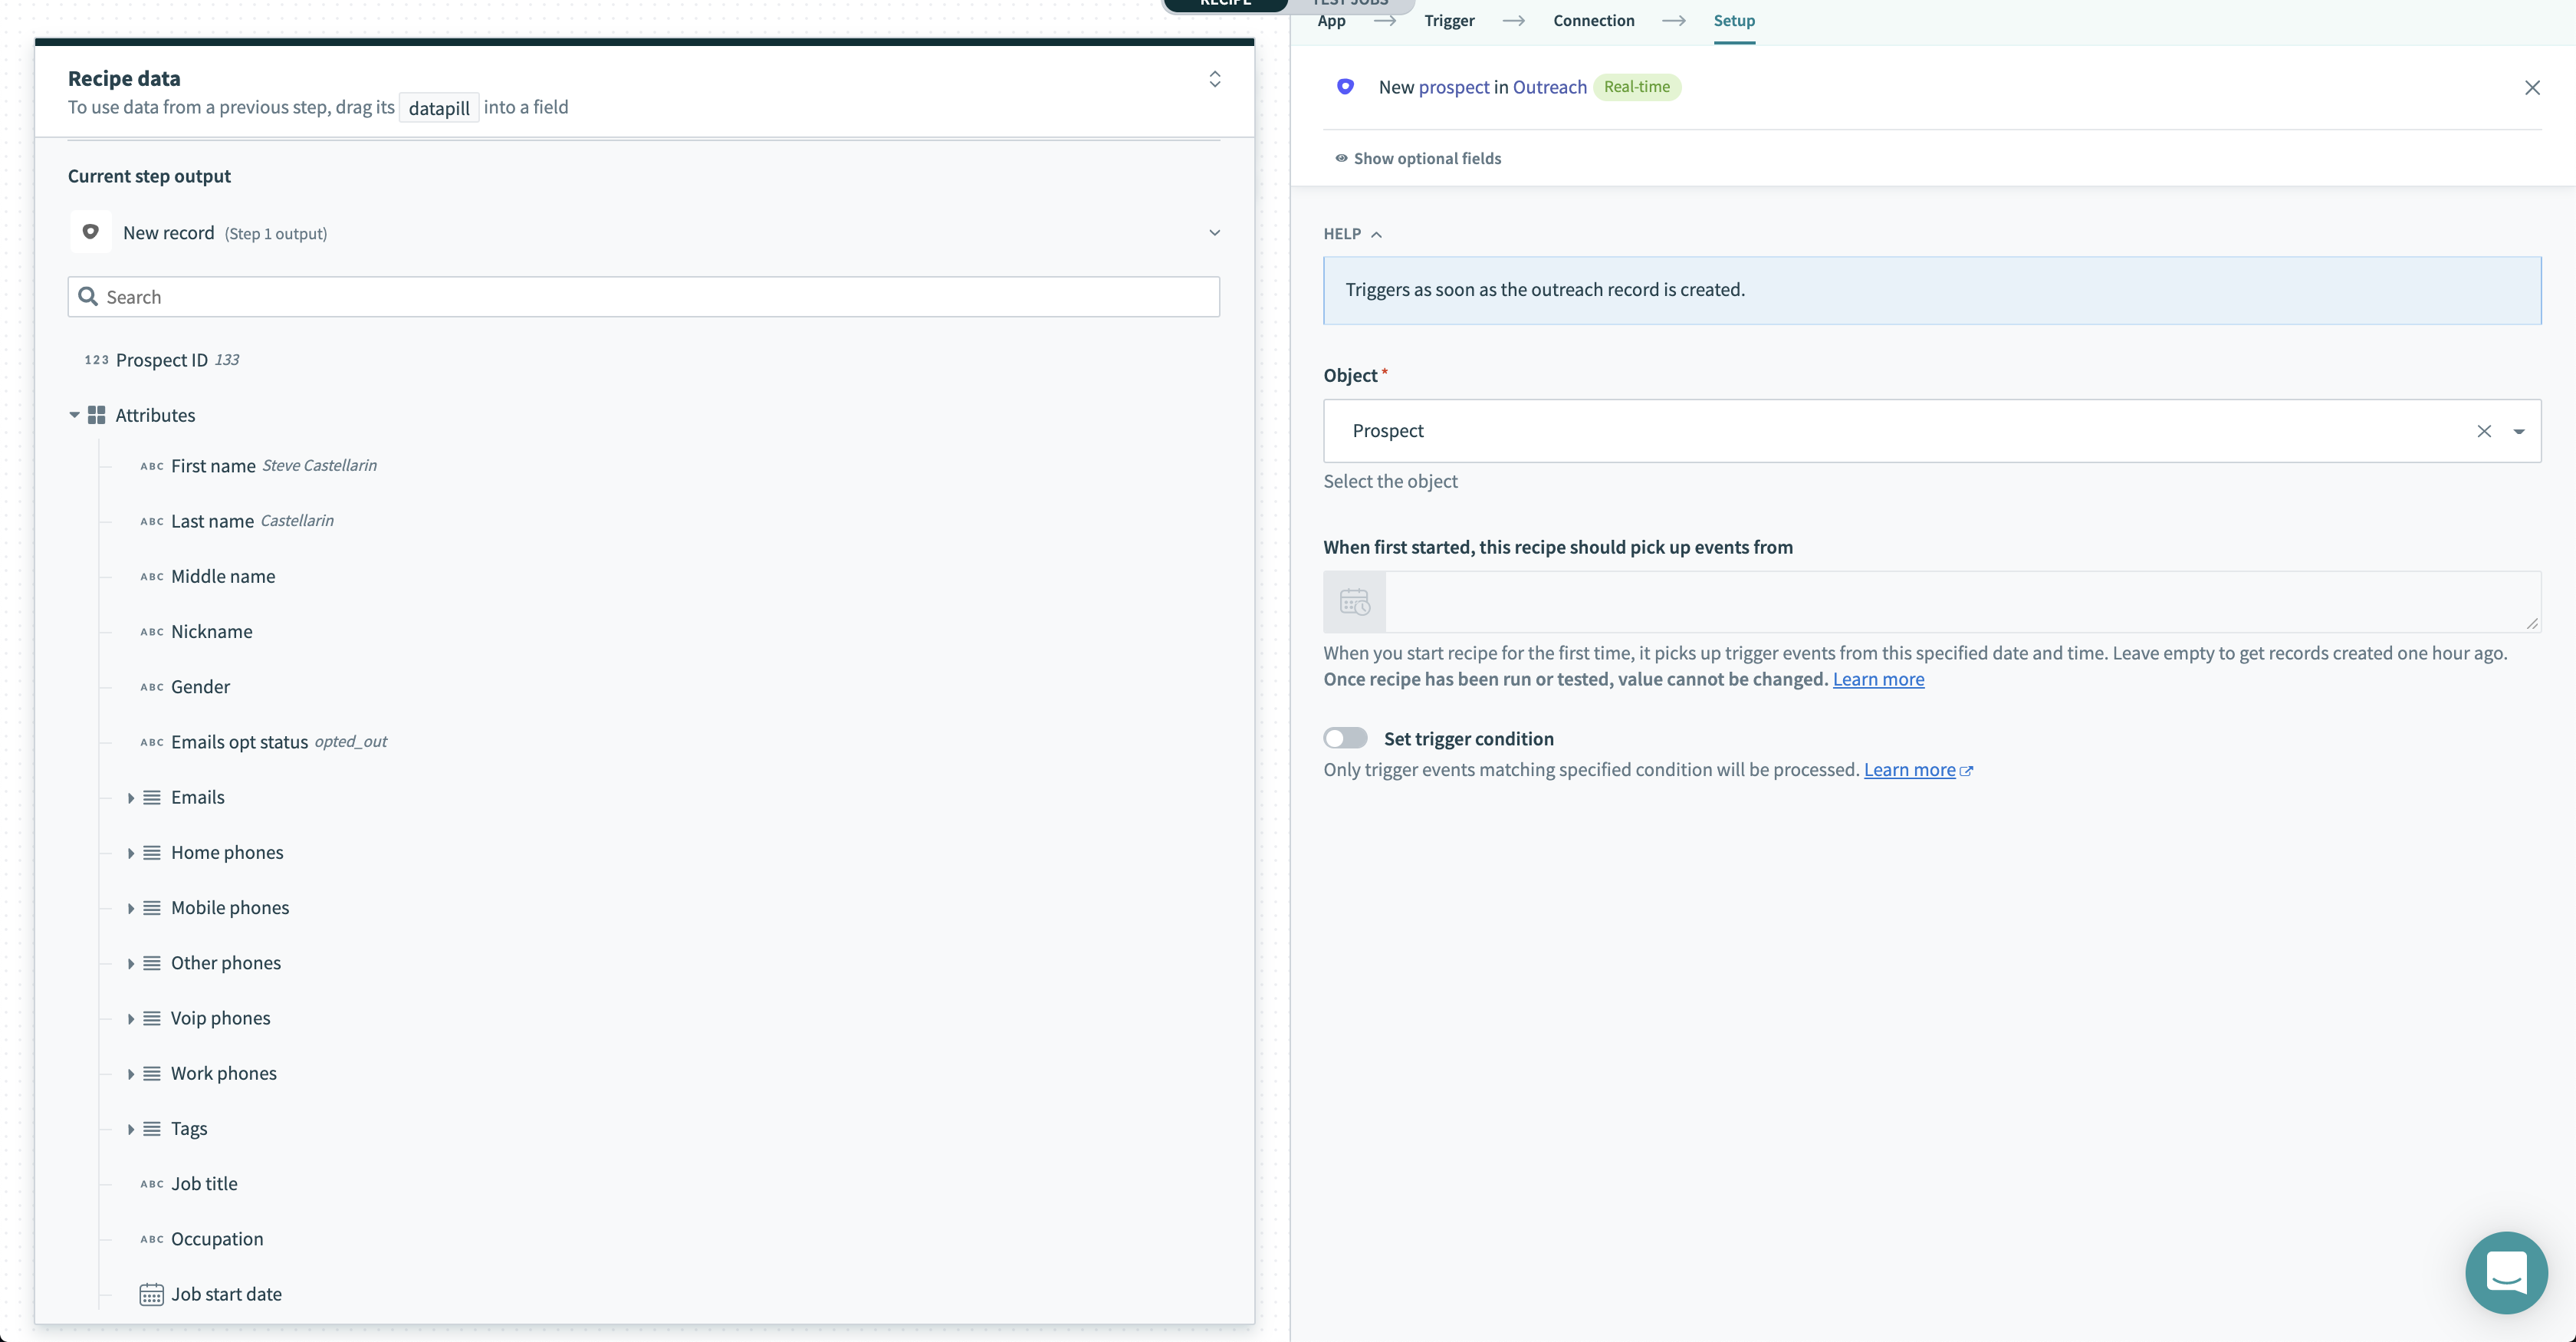Click the Attributes grid icon

pos(97,415)
